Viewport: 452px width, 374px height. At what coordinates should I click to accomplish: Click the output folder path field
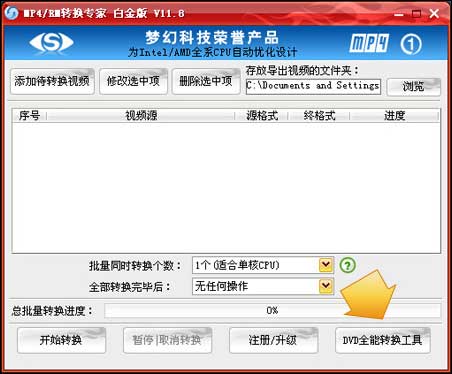click(x=313, y=86)
